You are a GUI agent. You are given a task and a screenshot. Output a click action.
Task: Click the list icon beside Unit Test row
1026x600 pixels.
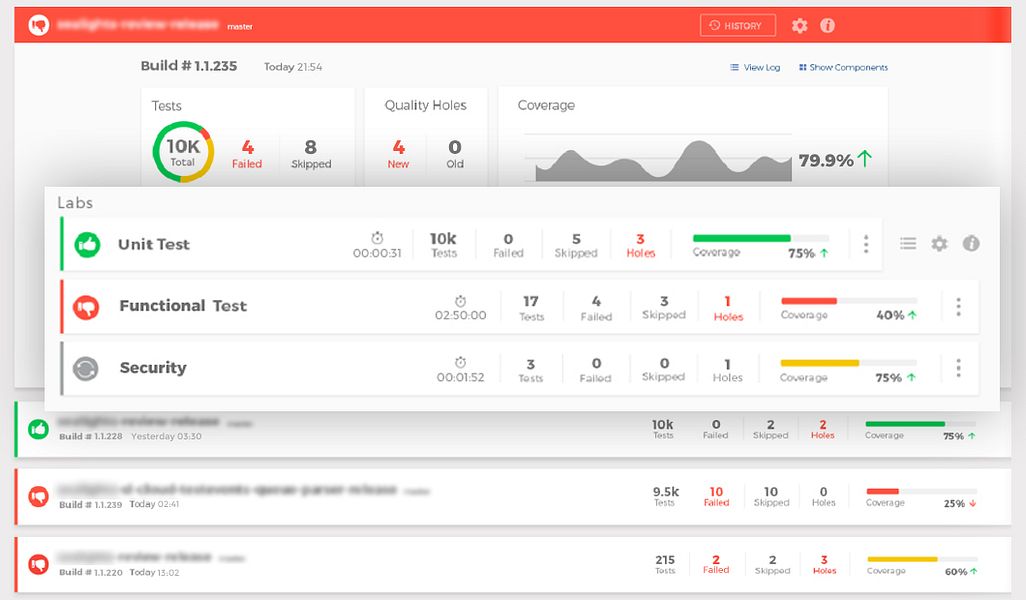click(908, 243)
